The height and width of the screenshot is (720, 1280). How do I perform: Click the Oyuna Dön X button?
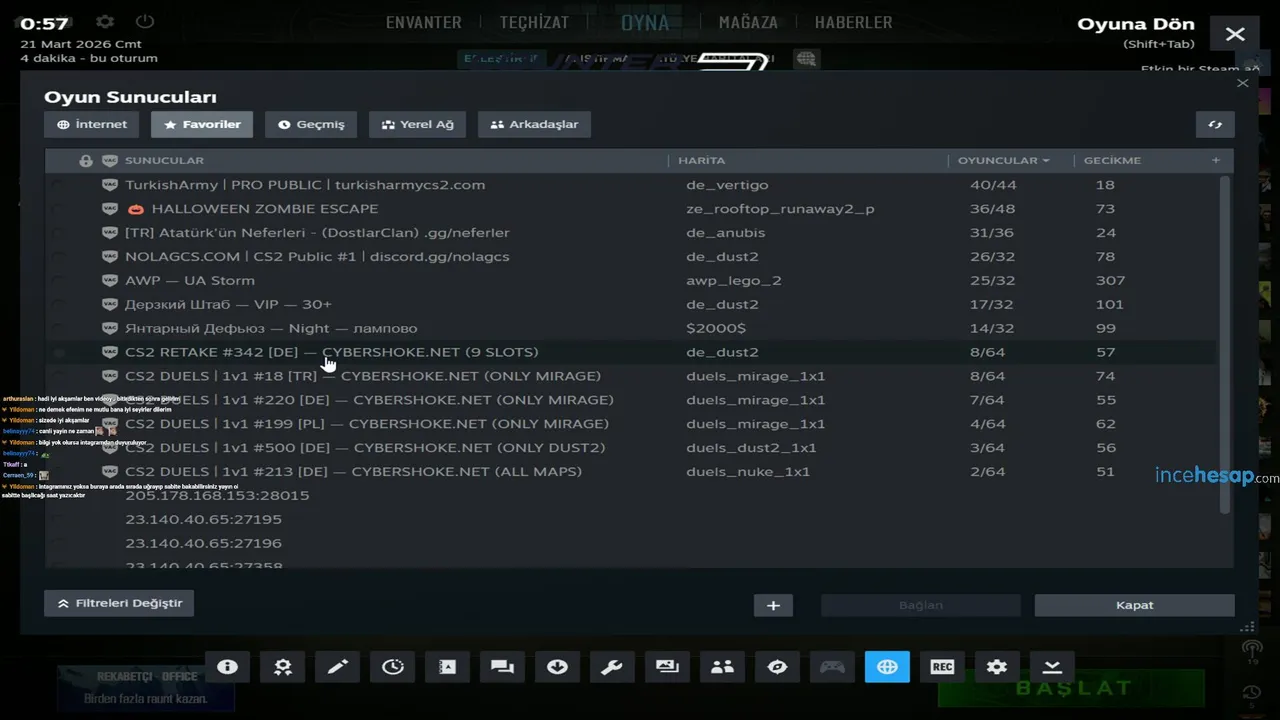pyautogui.click(x=1235, y=34)
